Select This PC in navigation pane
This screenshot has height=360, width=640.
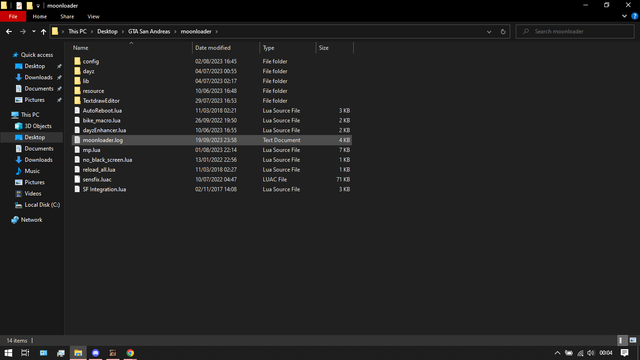click(x=30, y=115)
